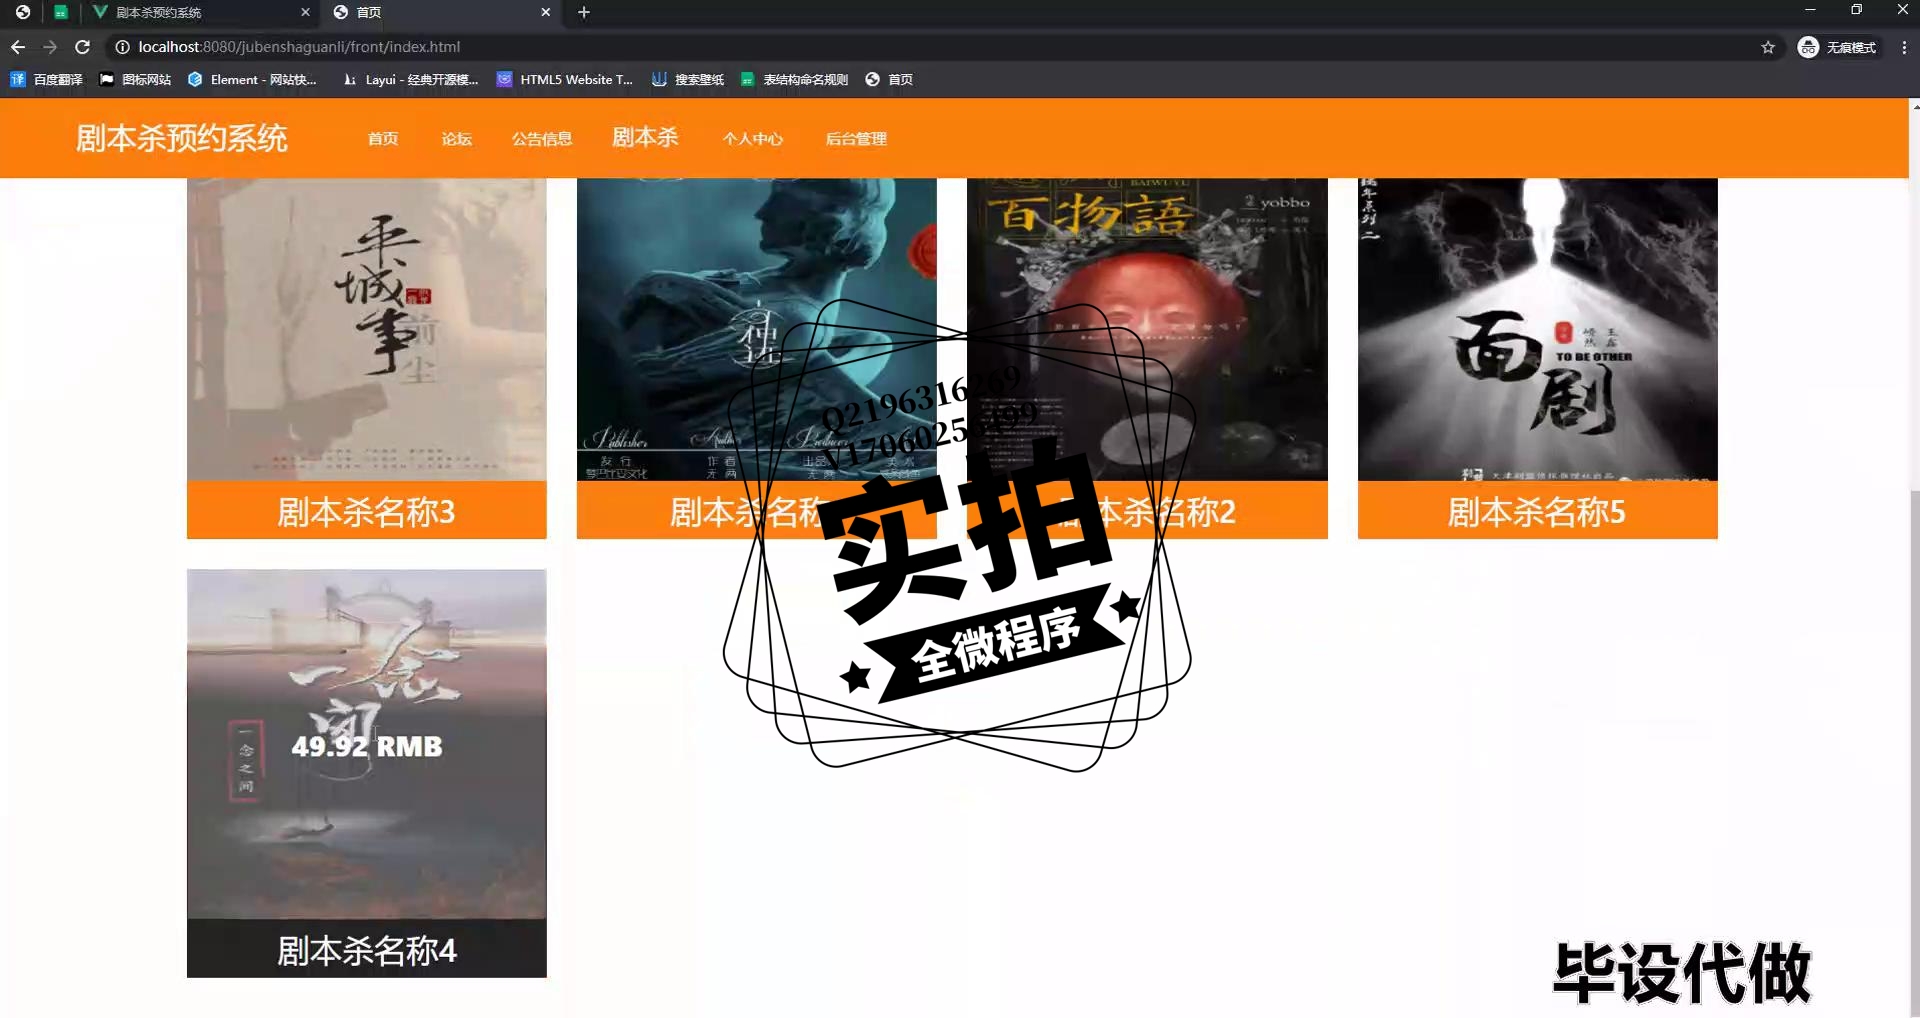Image resolution: width=1920 pixels, height=1018 pixels.
Task: Open a new browser tab
Action: point(584,12)
